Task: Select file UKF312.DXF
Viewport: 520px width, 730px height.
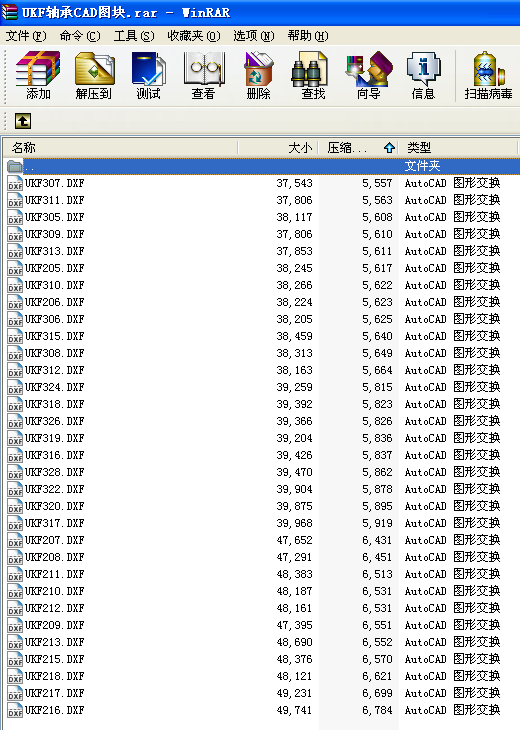Action: click(x=55, y=370)
